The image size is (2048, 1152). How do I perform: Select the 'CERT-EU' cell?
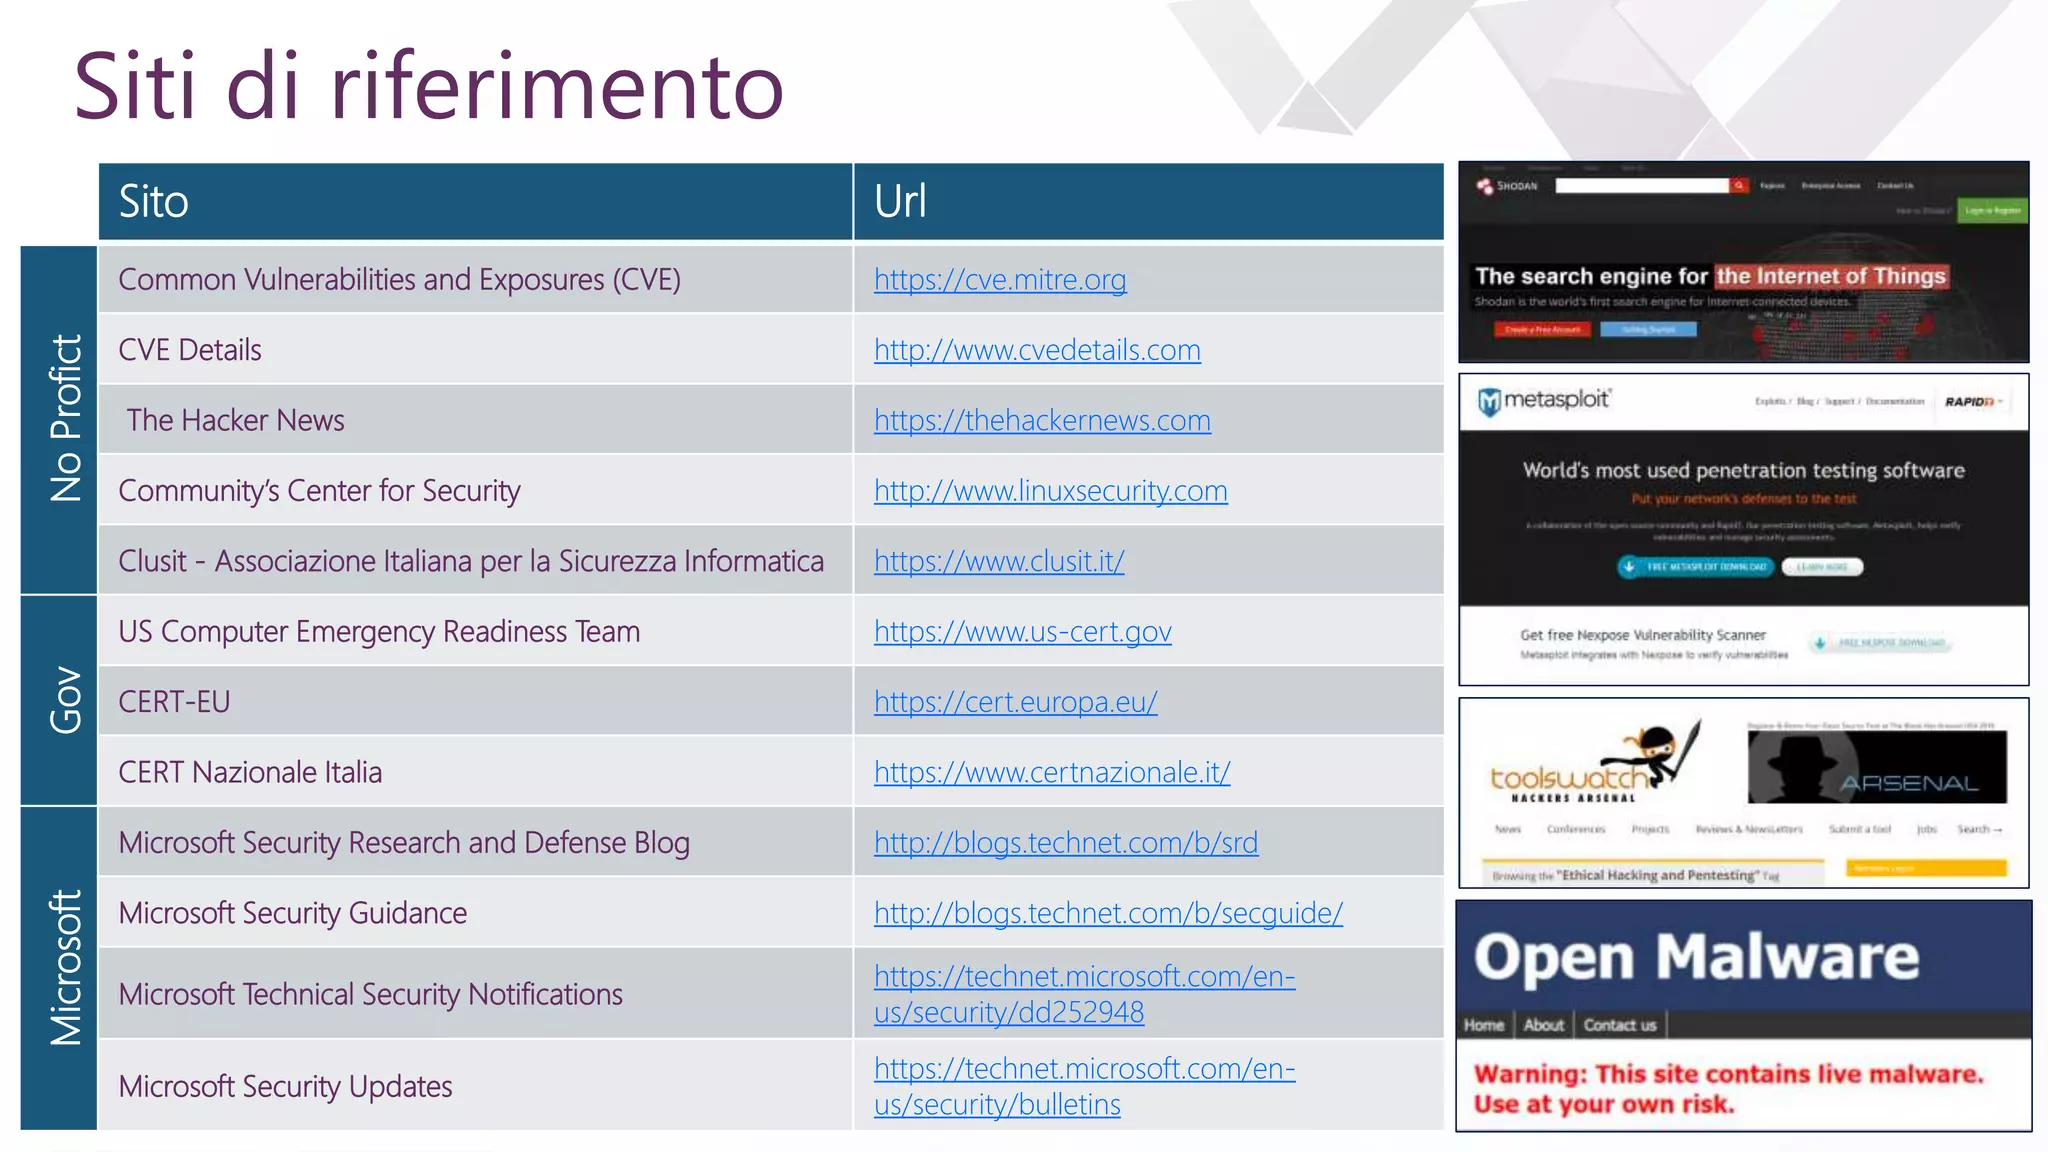point(476,702)
